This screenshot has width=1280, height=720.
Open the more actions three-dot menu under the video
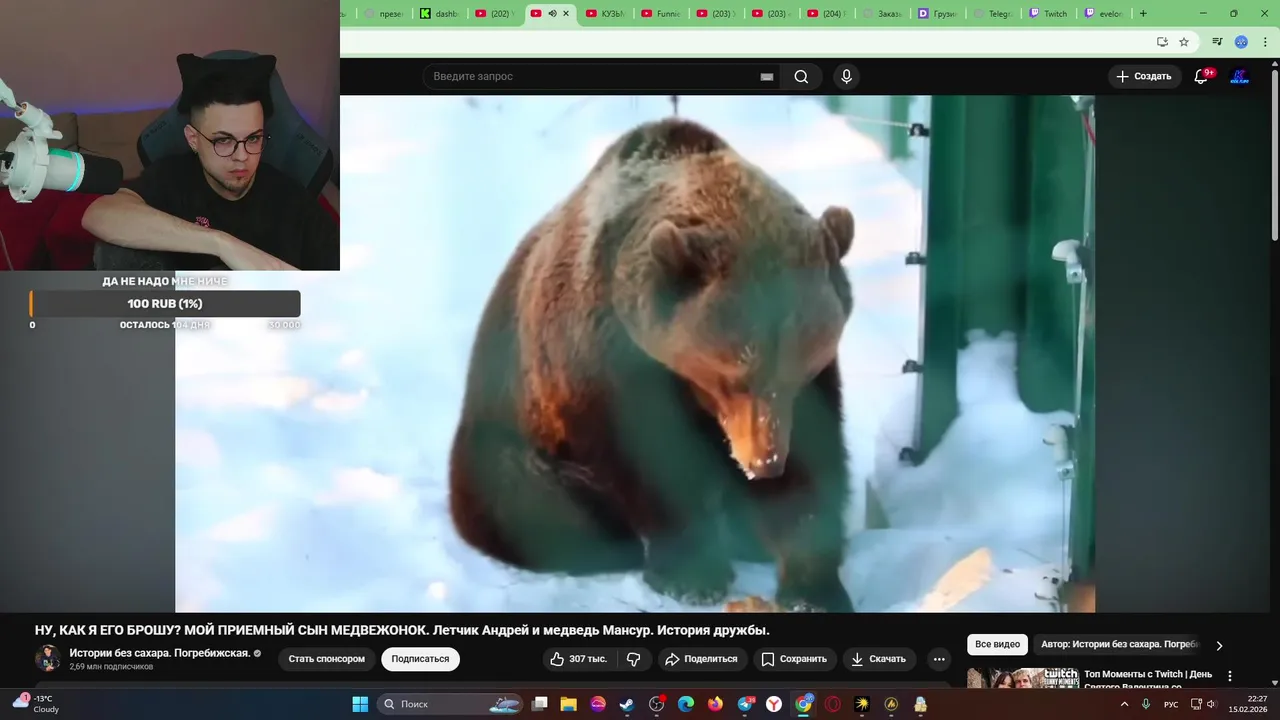point(938,659)
